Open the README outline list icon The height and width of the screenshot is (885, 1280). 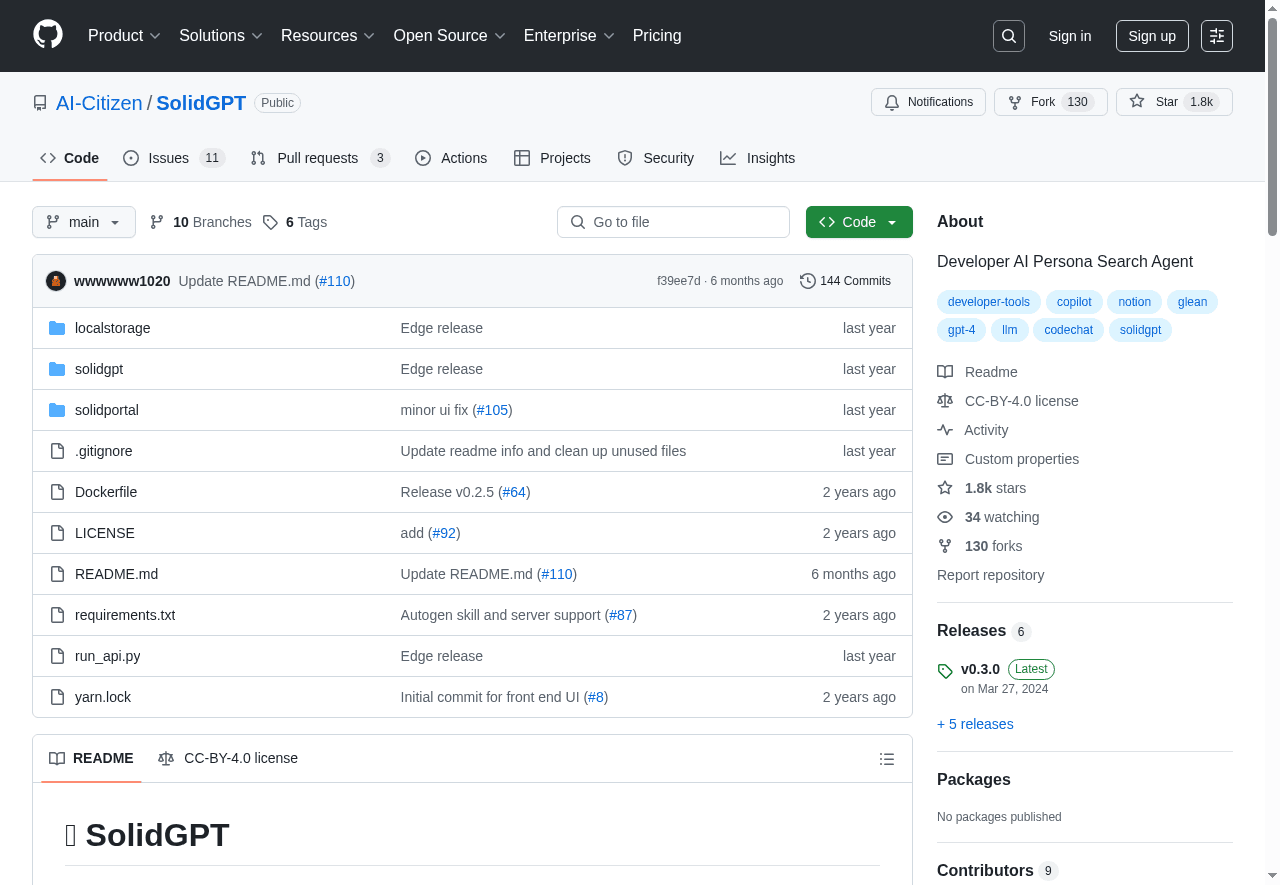click(x=886, y=759)
